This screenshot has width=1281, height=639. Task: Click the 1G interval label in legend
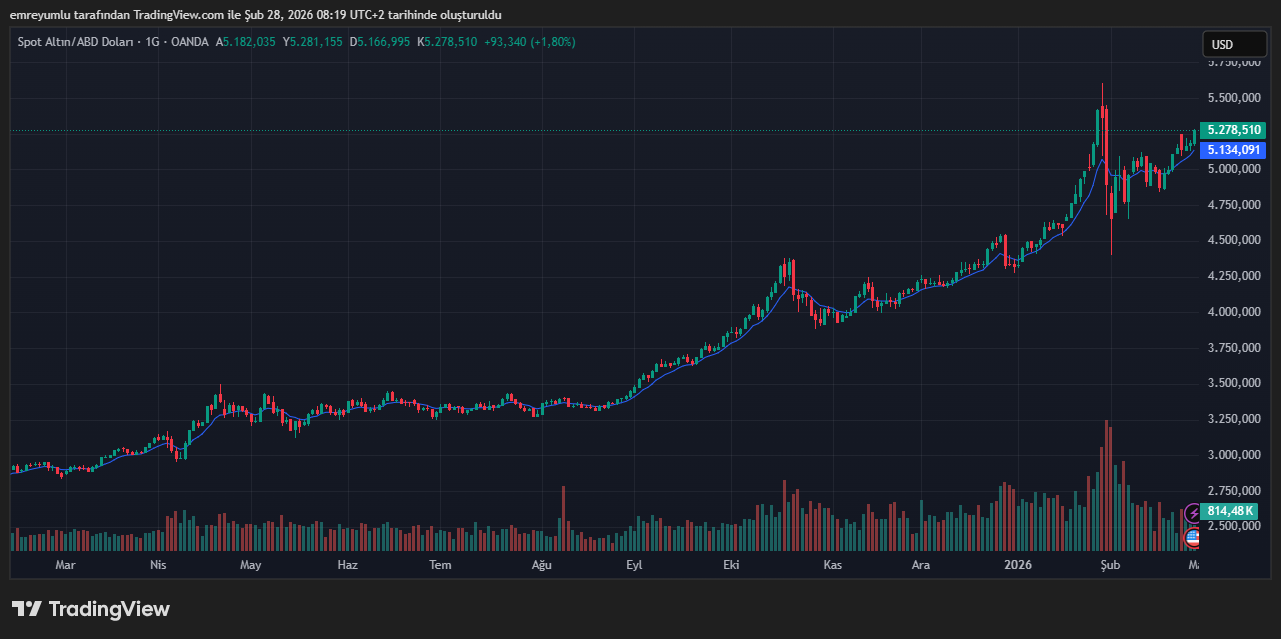[x=152, y=42]
